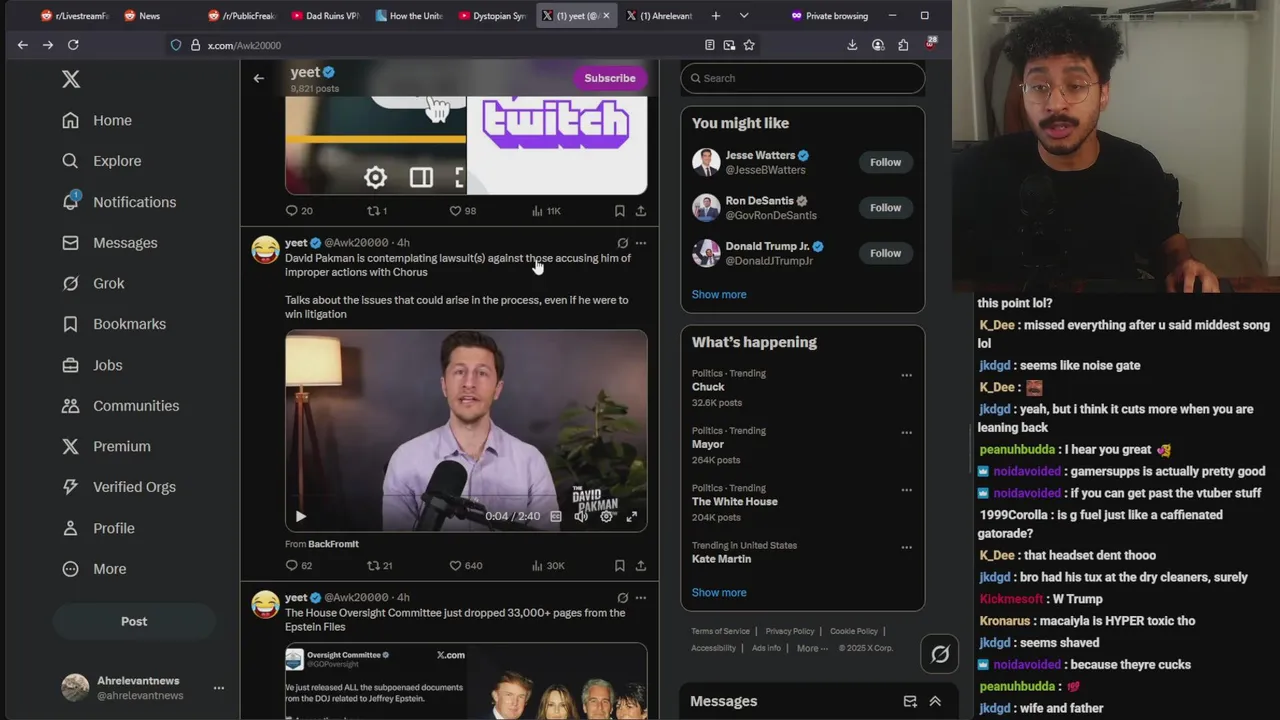
Task: Click into the X Search field
Action: pos(803,78)
